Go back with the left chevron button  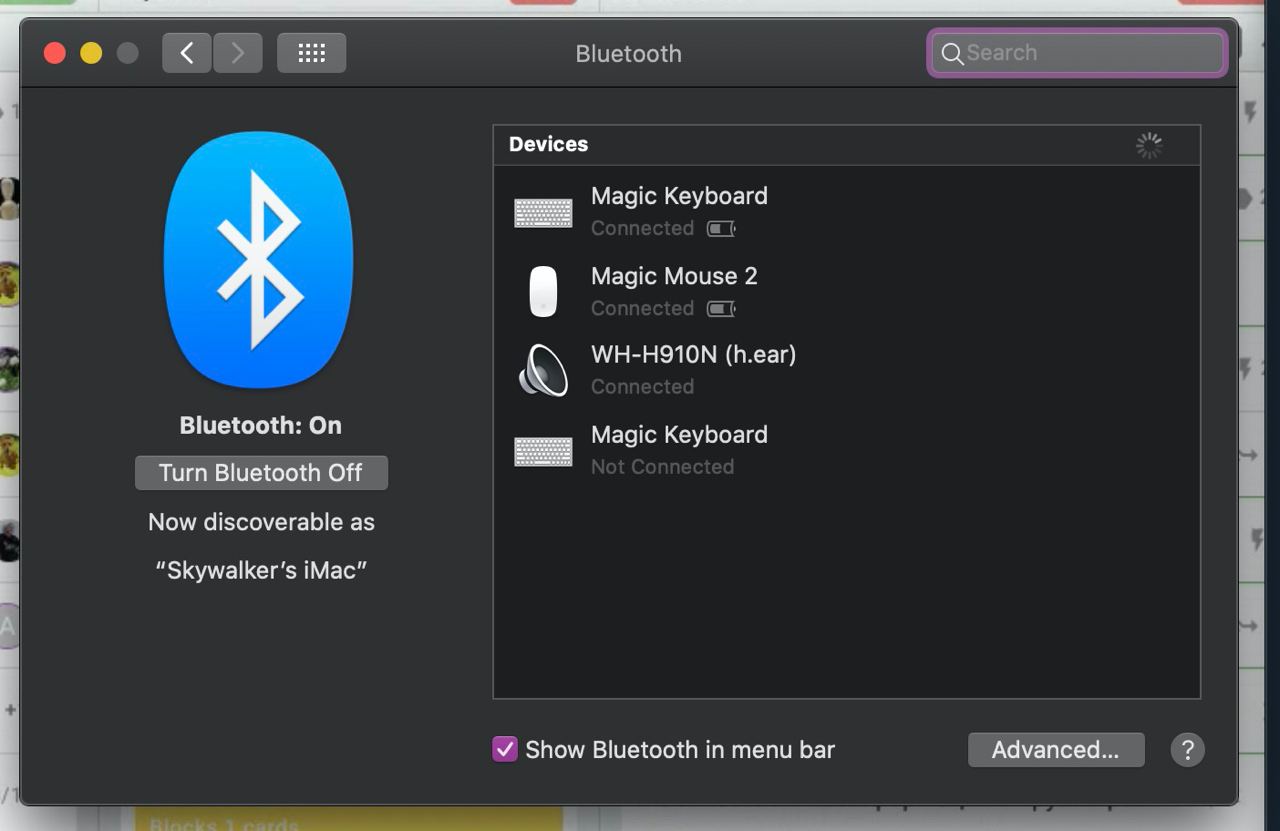click(x=187, y=53)
